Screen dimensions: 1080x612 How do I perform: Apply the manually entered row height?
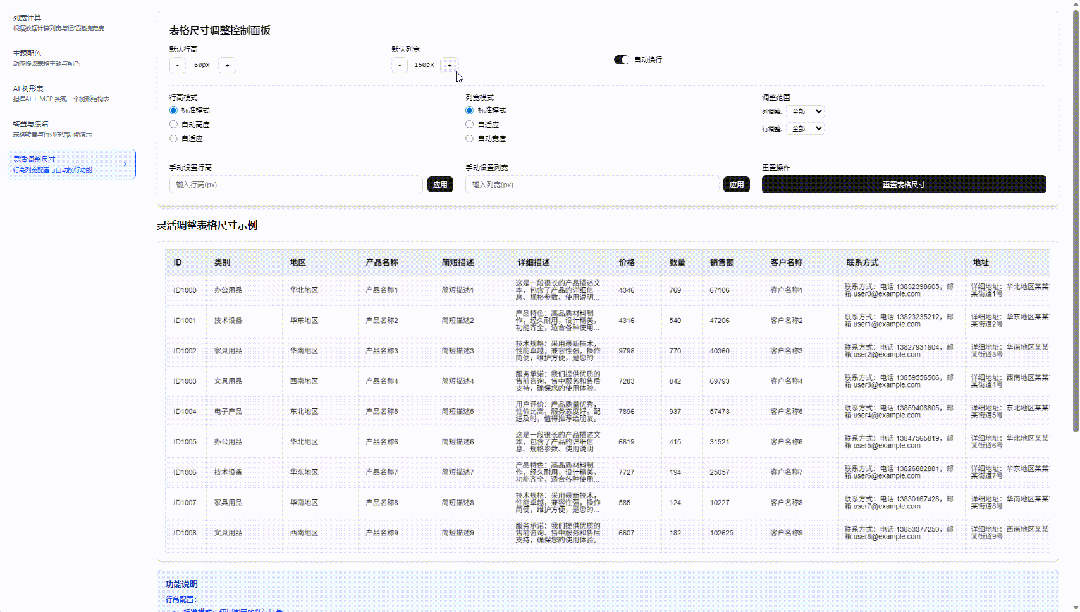(x=440, y=184)
